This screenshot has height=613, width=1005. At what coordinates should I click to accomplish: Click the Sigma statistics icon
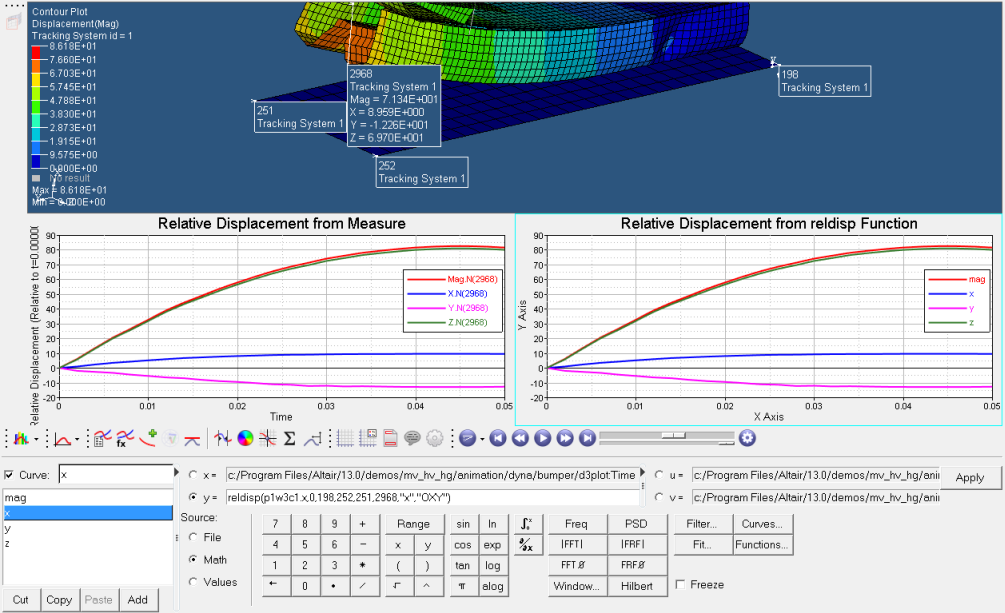[290, 438]
